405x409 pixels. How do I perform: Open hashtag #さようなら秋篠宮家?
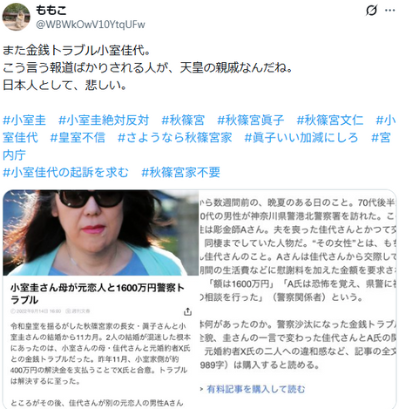[175, 137]
